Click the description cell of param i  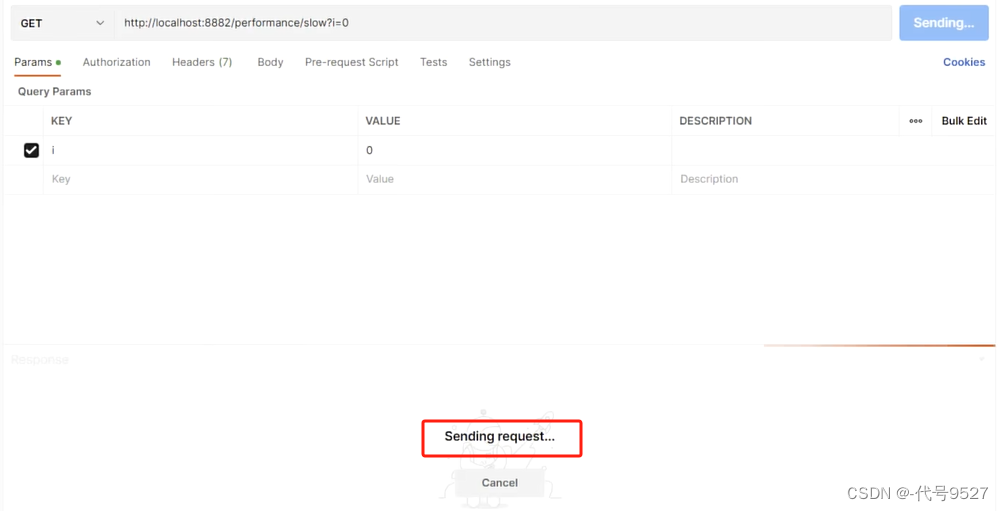tap(832, 150)
